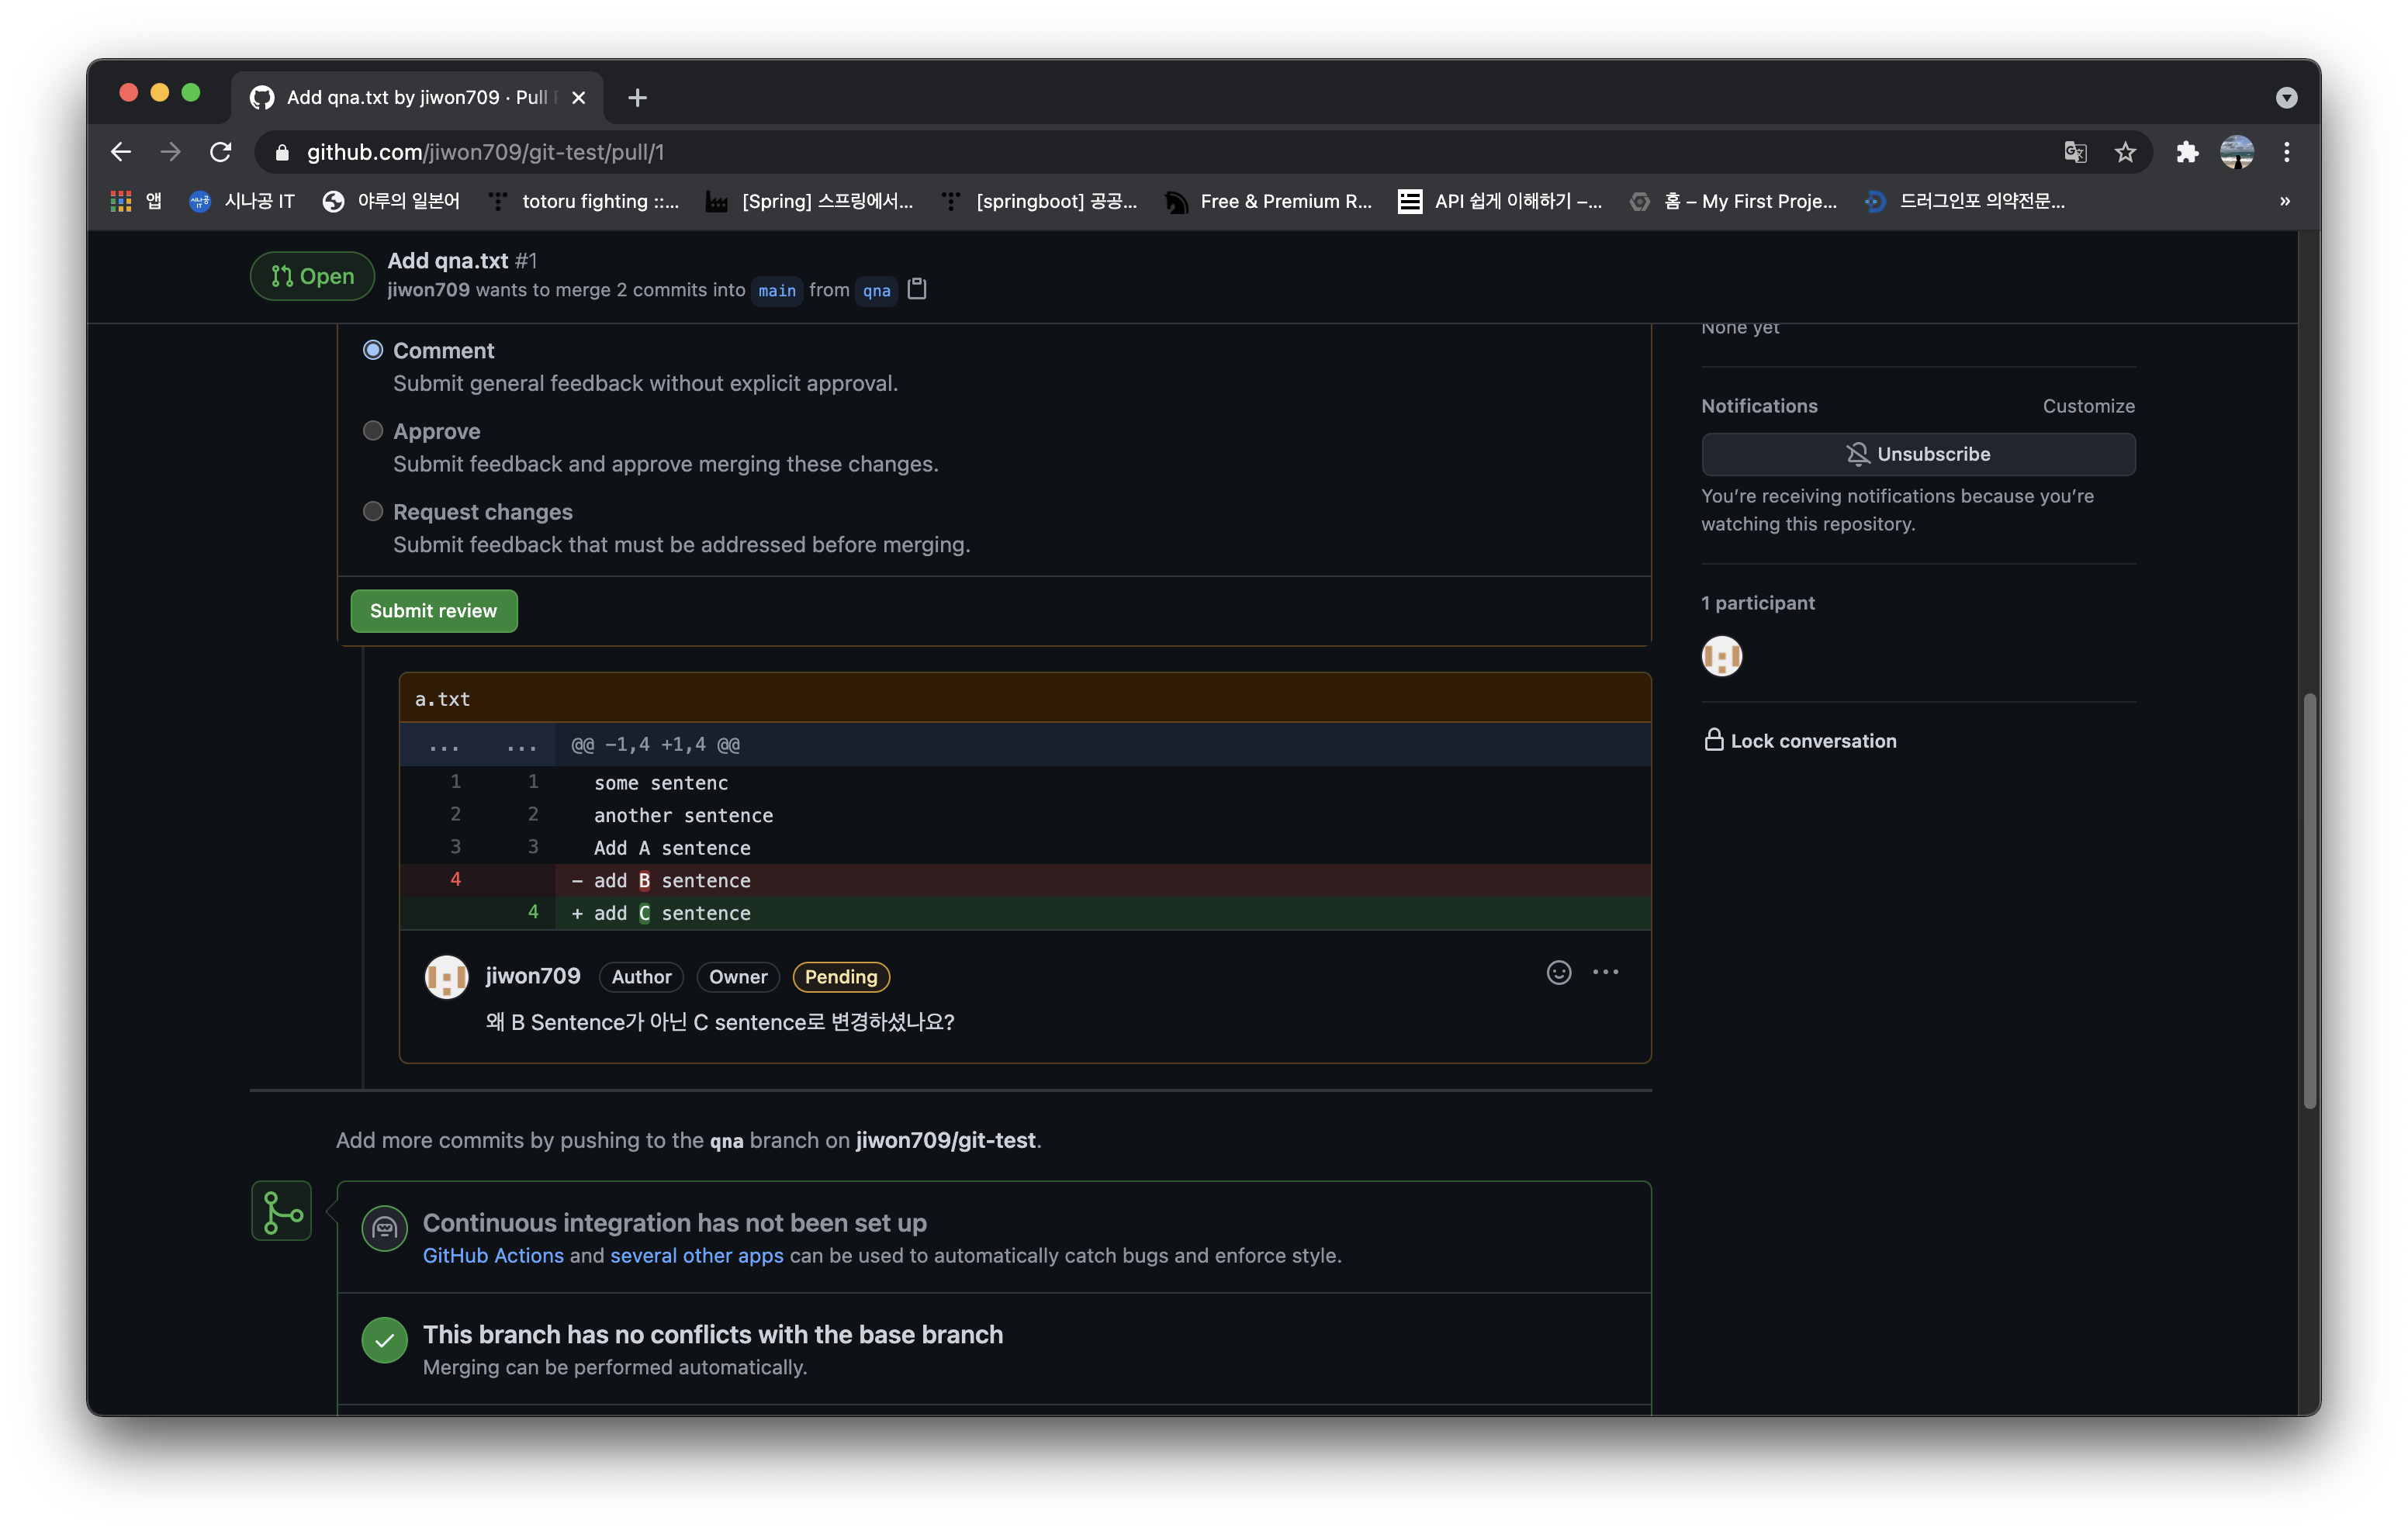Open the comment's three-dot options menu
This screenshot has height=1531, width=2408.
(1606, 973)
